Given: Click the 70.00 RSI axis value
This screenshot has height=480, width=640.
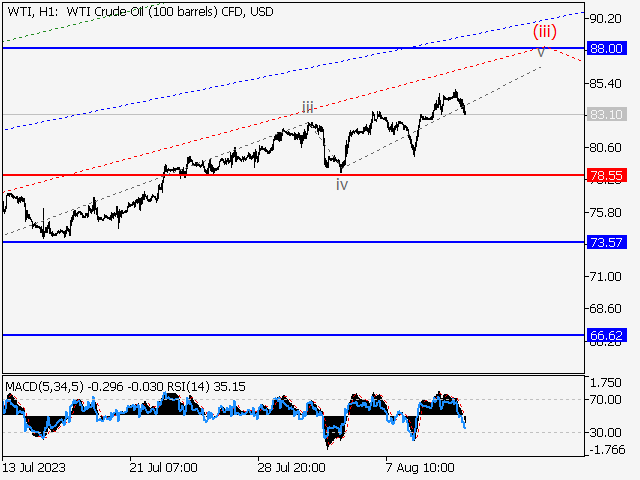Looking at the screenshot, I should click(606, 400).
